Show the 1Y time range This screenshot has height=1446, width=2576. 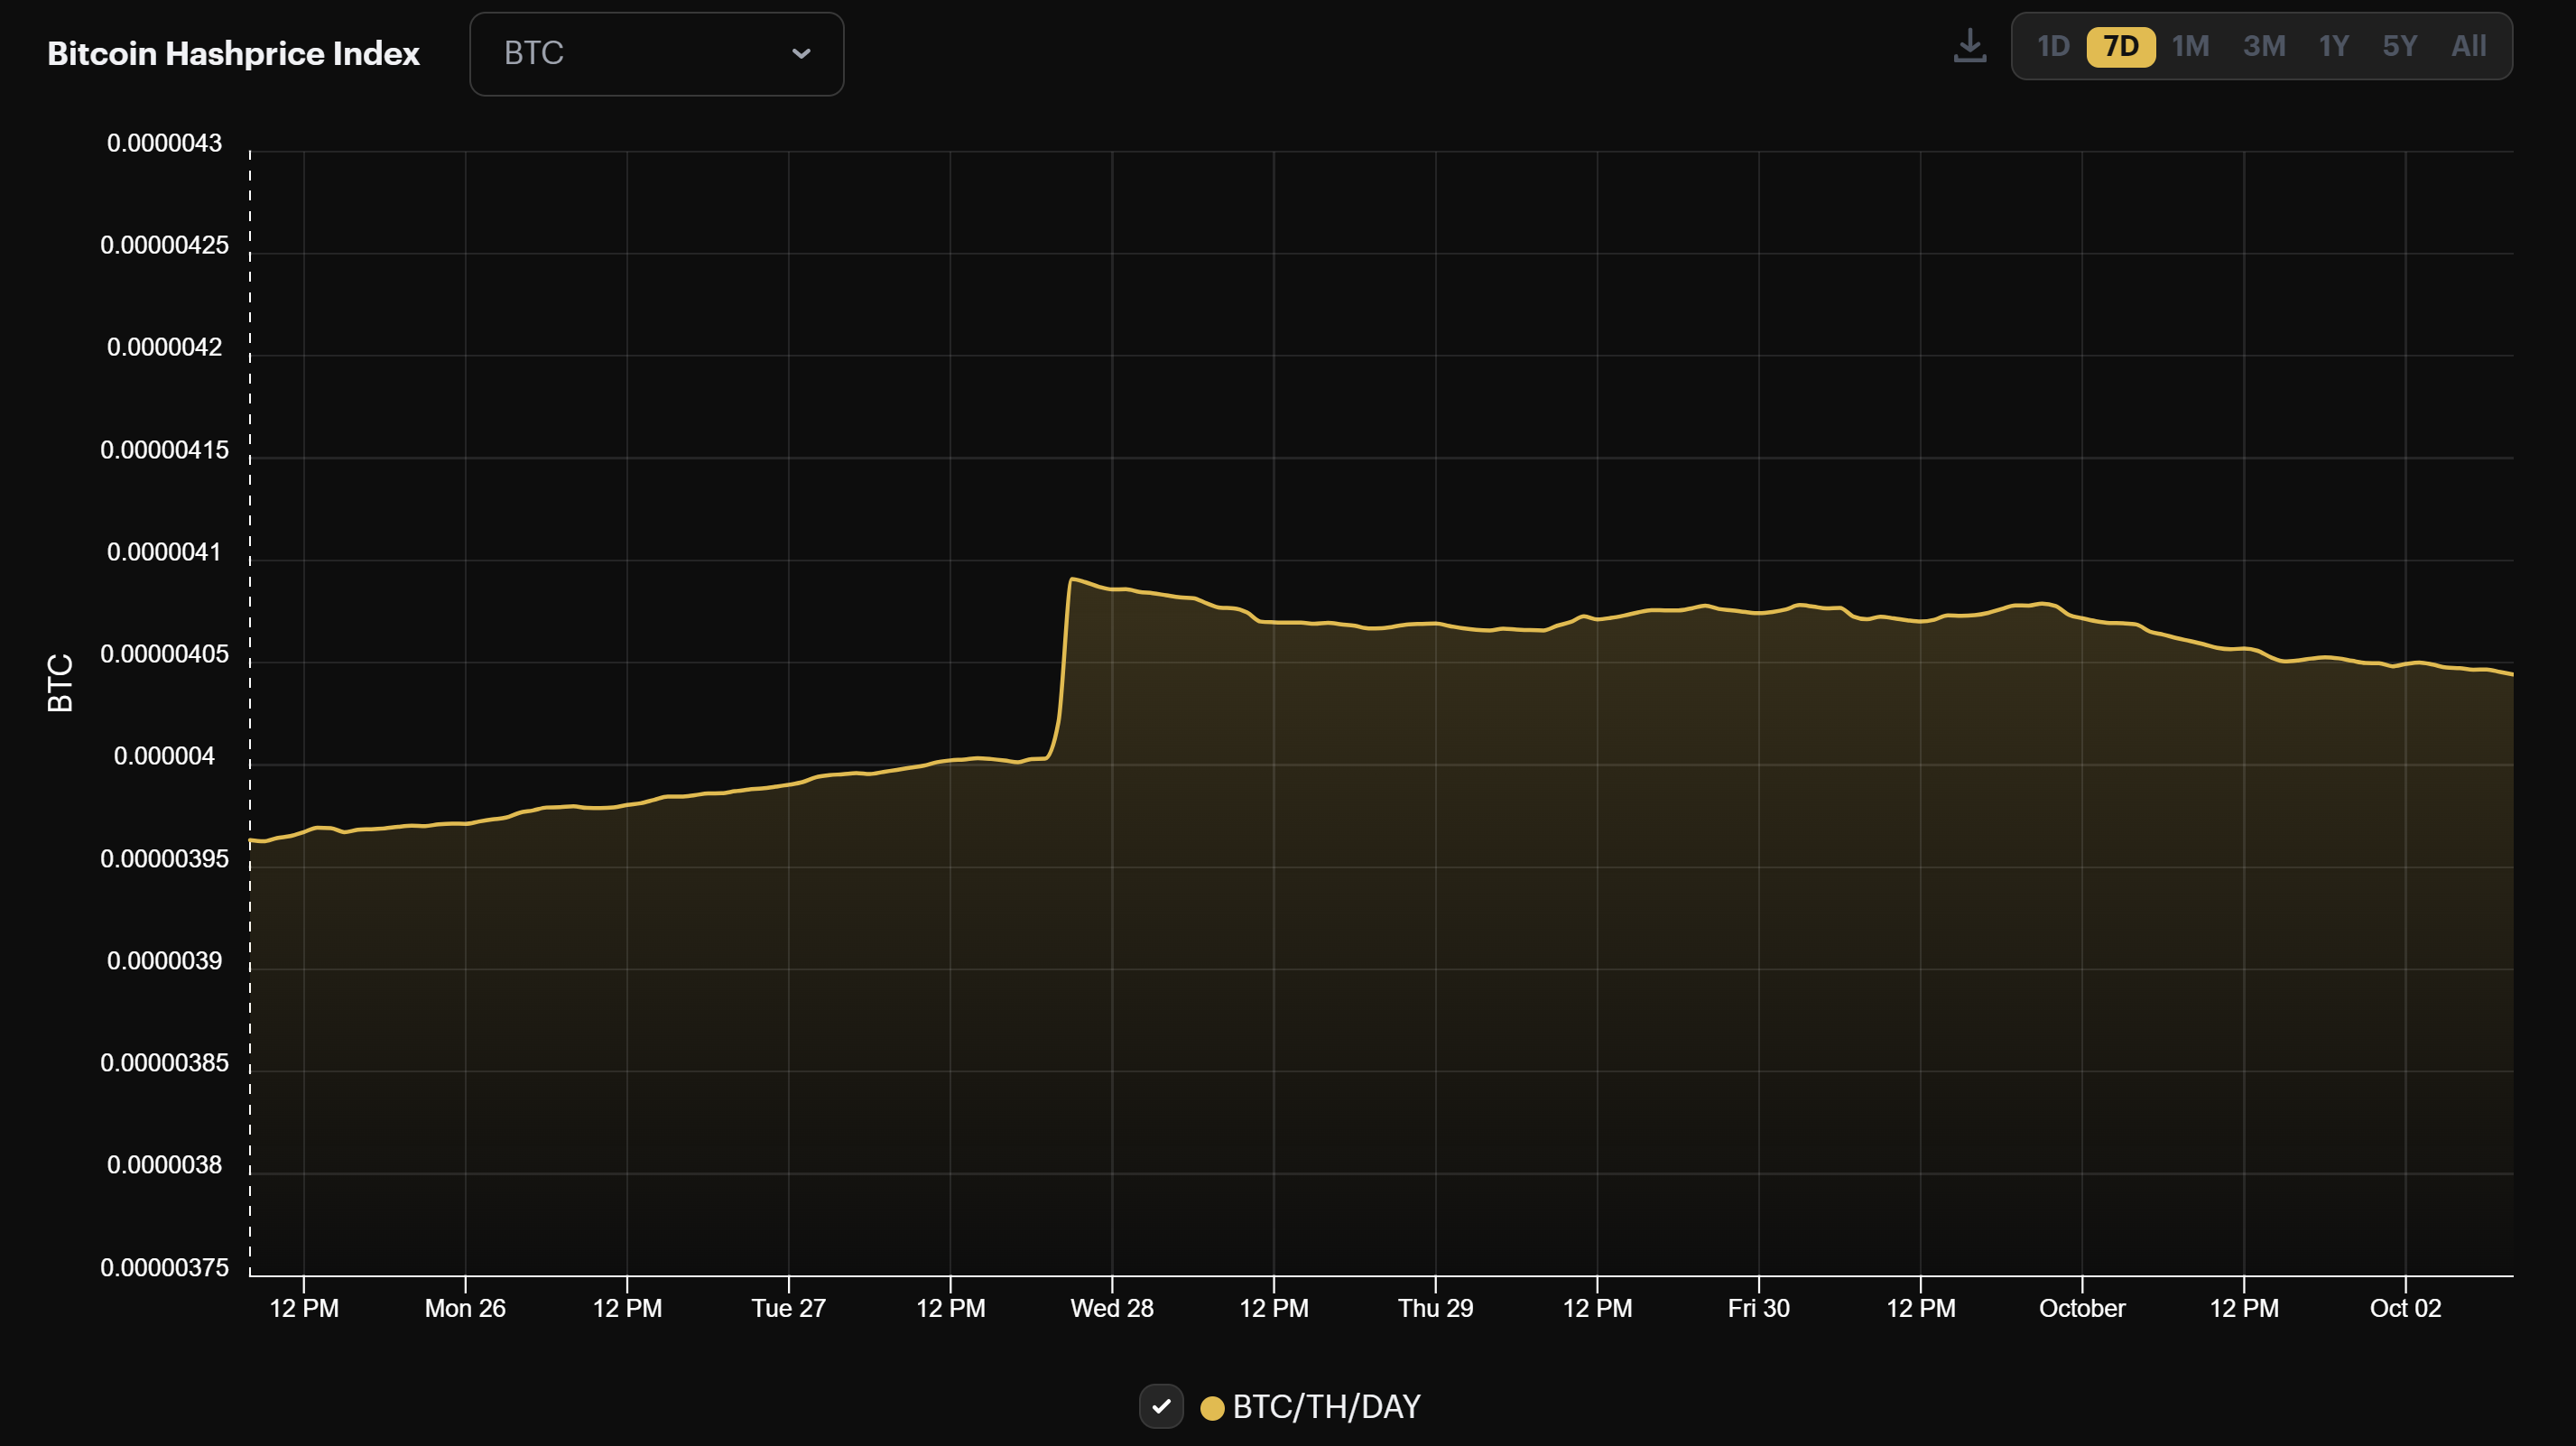point(2333,46)
